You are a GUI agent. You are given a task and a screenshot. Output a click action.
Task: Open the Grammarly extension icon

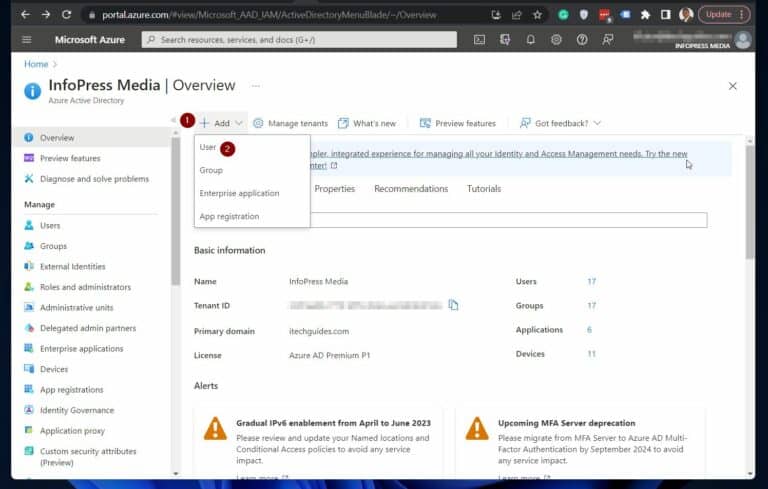pyautogui.click(x=563, y=15)
